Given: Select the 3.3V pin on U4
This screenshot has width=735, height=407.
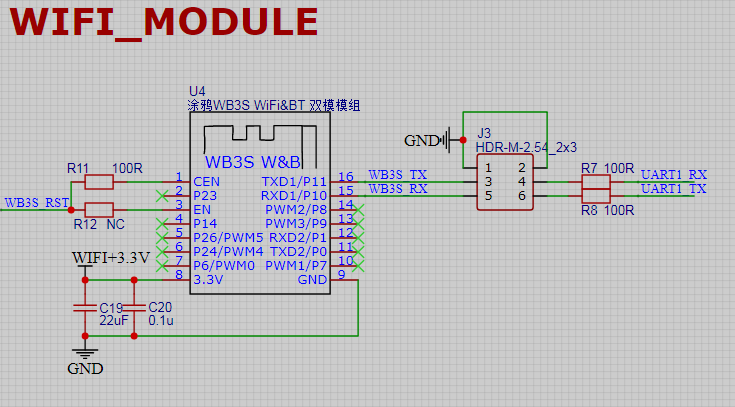Looking at the screenshot, I should [x=208, y=280].
